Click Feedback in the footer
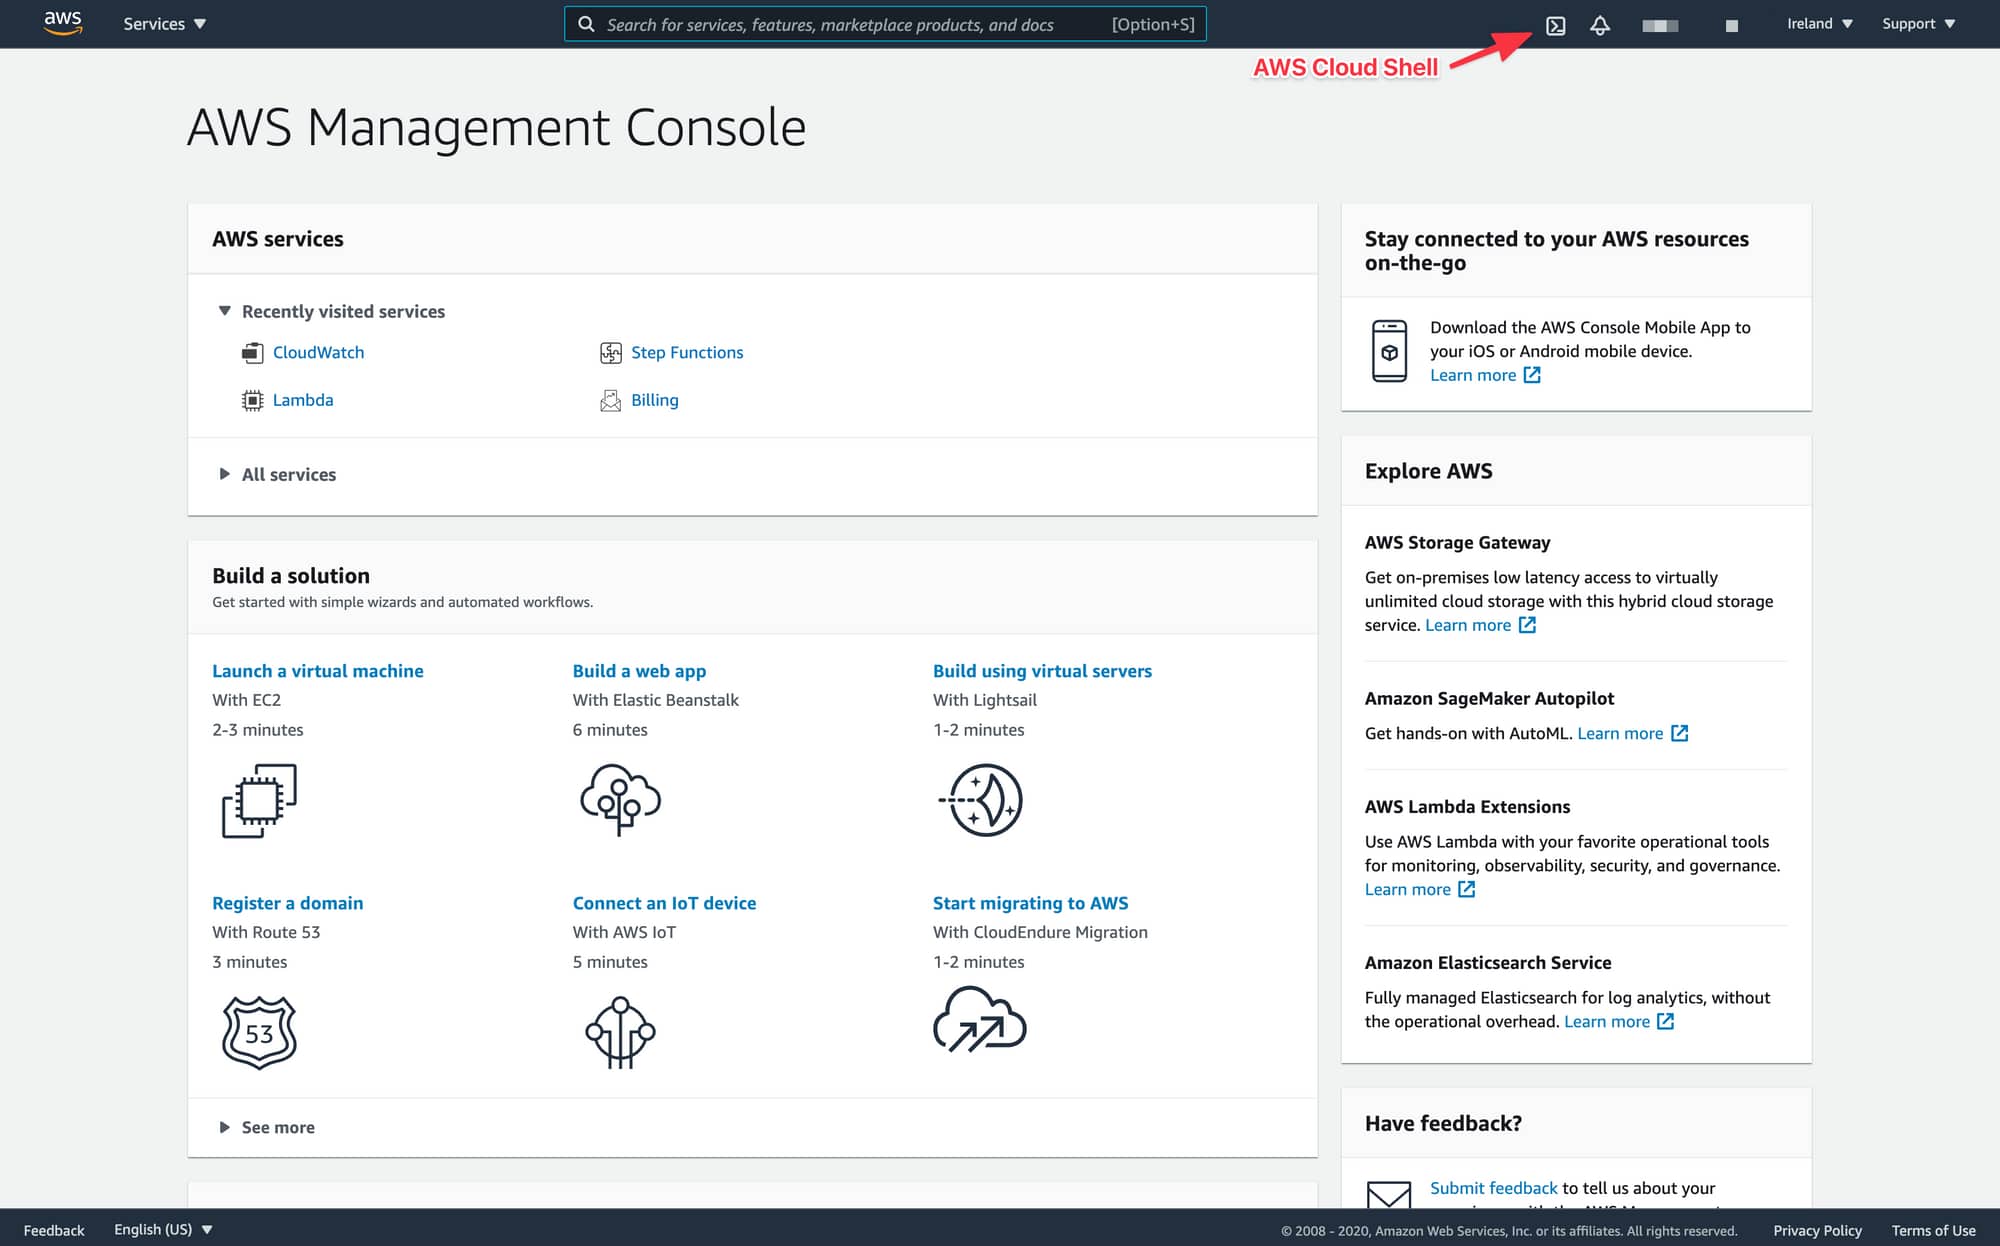This screenshot has width=2000, height=1246. pos(54,1230)
